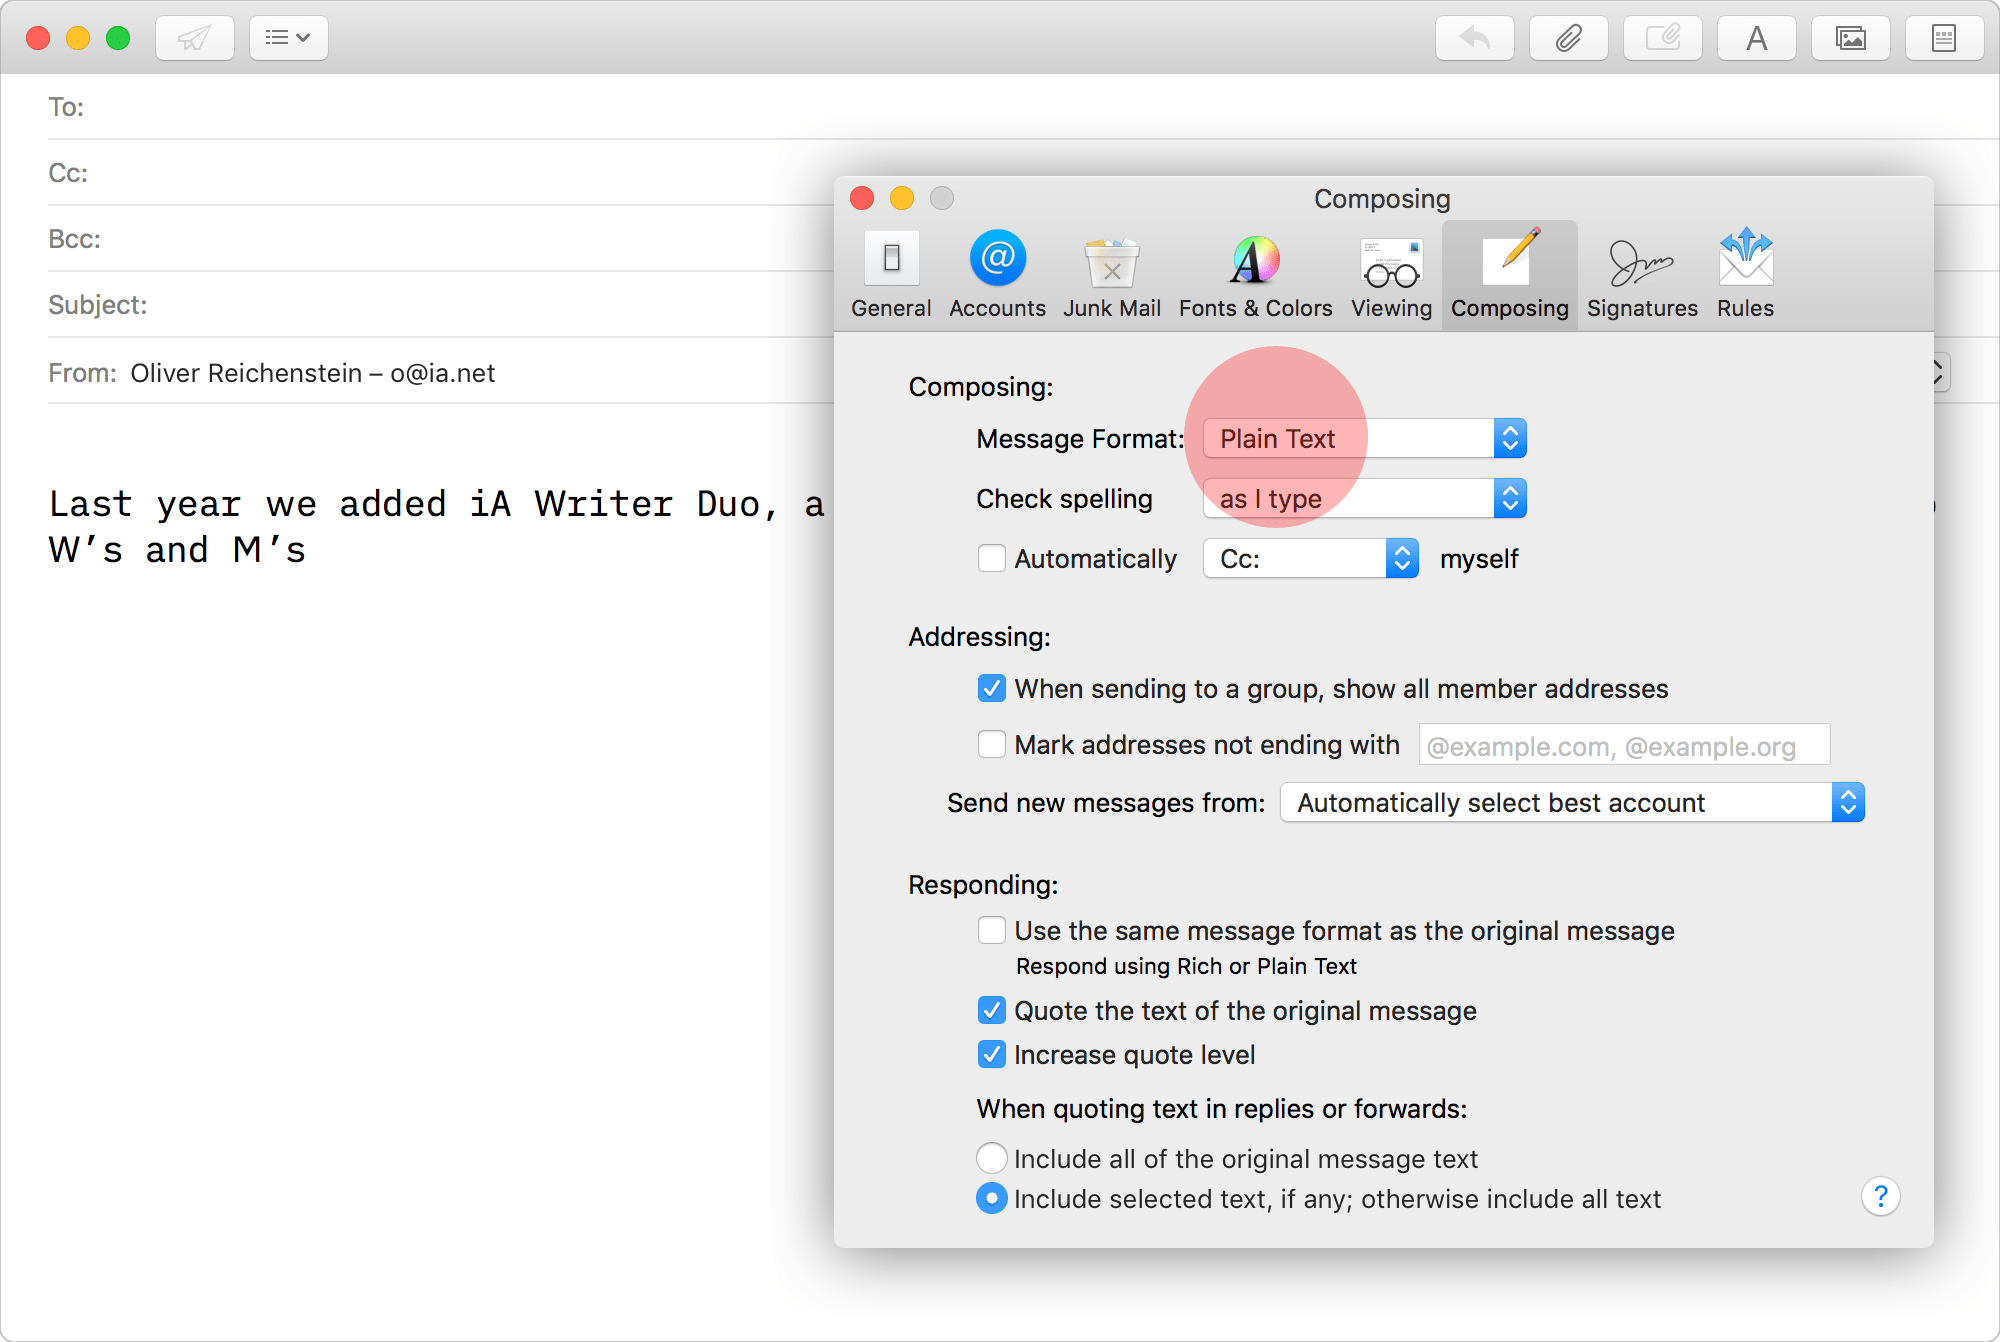Image resolution: width=2000 pixels, height=1342 pixels.
Task: Enable 'Mark addresses not ending with'
Action: coord(991,744)
